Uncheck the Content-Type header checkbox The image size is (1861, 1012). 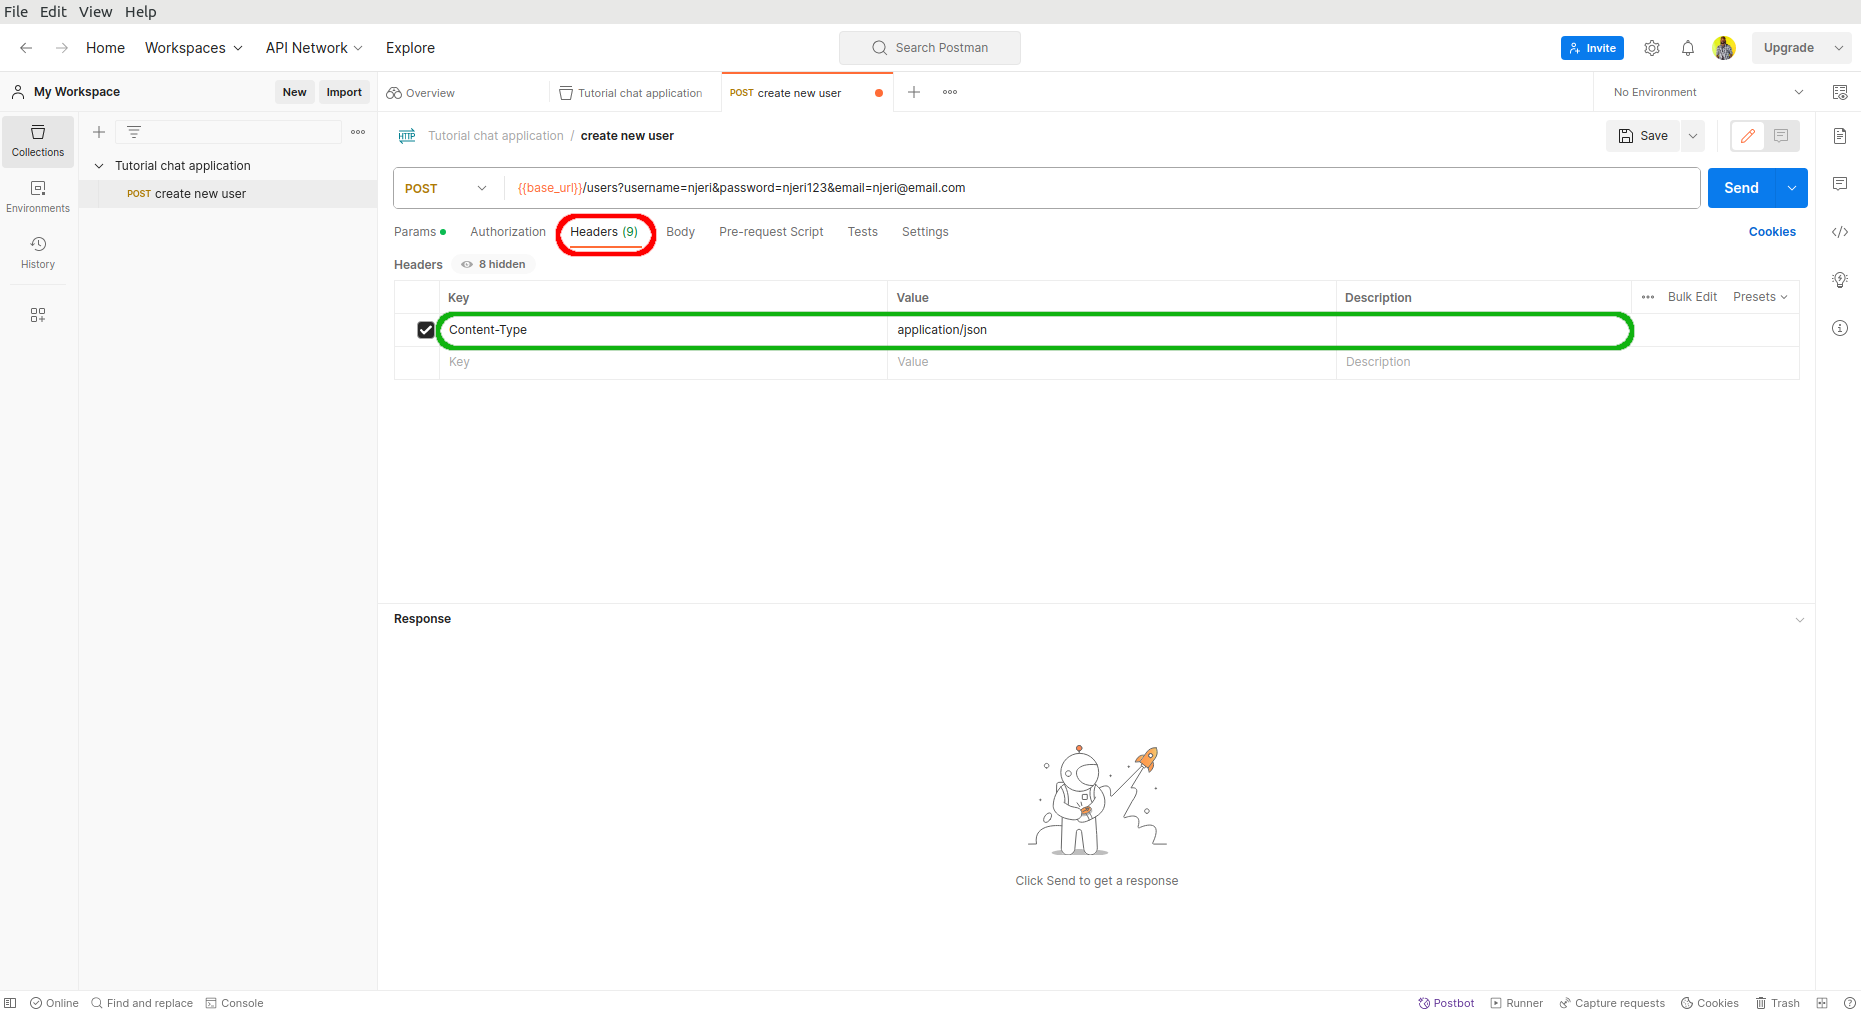[426, 330]
